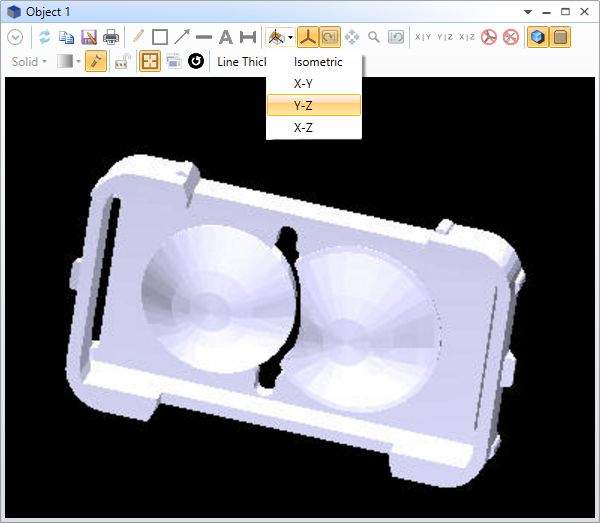The width and height of the screenshot is (600, 523).
Task: Select the H-shaped measure tool
Action: (x=248, y=37)
